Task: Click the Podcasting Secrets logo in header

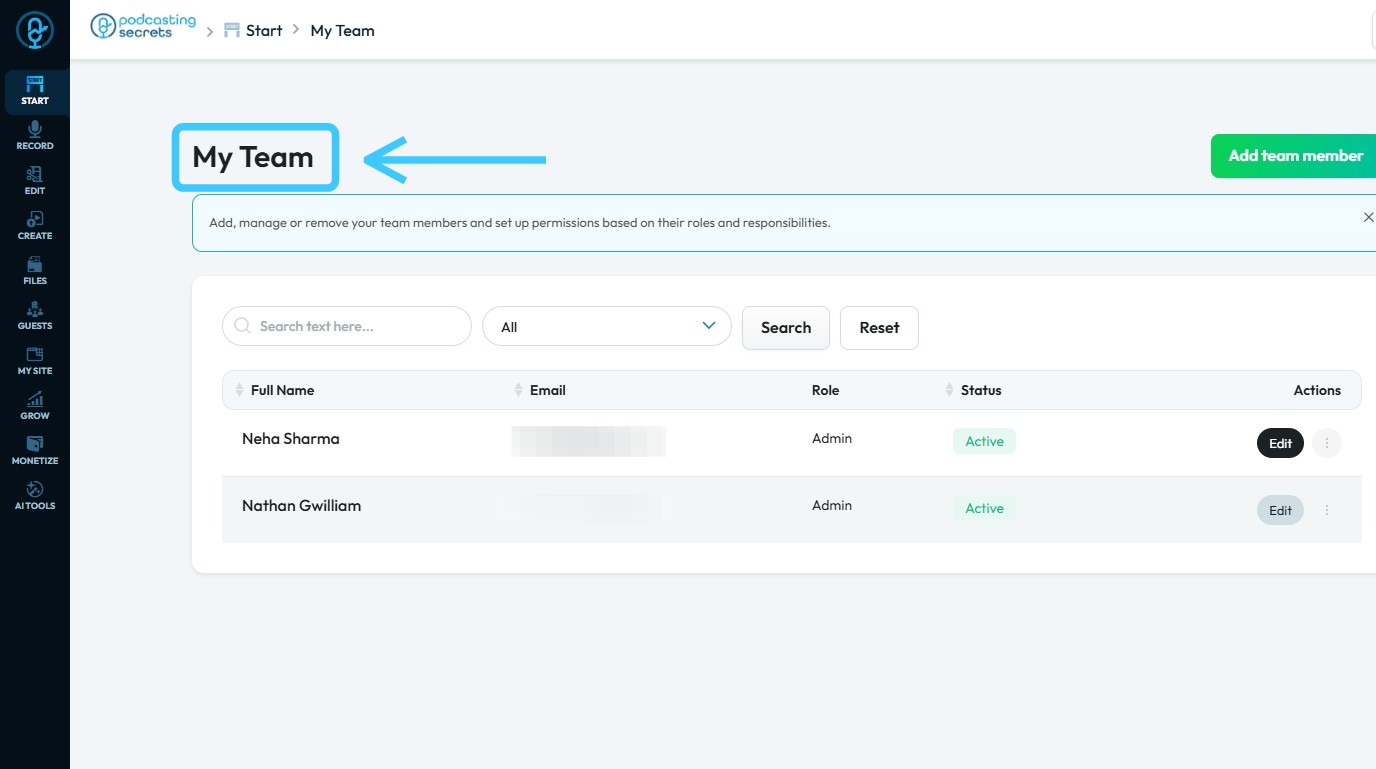Action: (x=143, y=27)
